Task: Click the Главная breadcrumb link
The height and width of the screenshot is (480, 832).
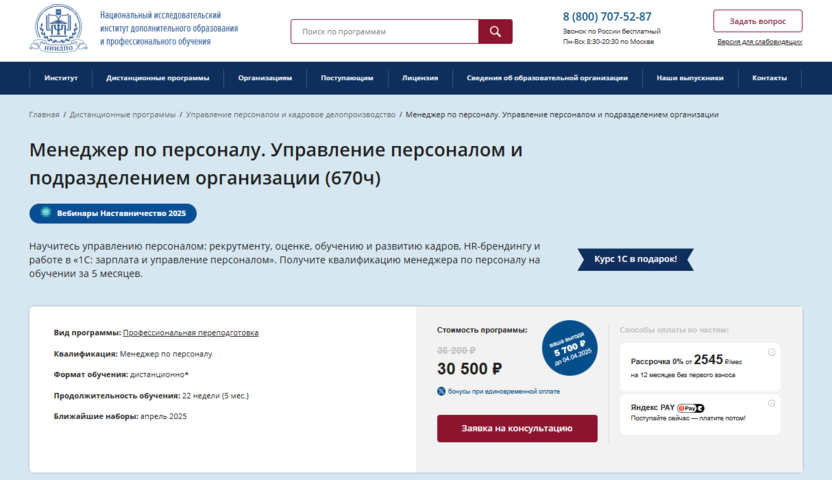Action: [44, 115]
